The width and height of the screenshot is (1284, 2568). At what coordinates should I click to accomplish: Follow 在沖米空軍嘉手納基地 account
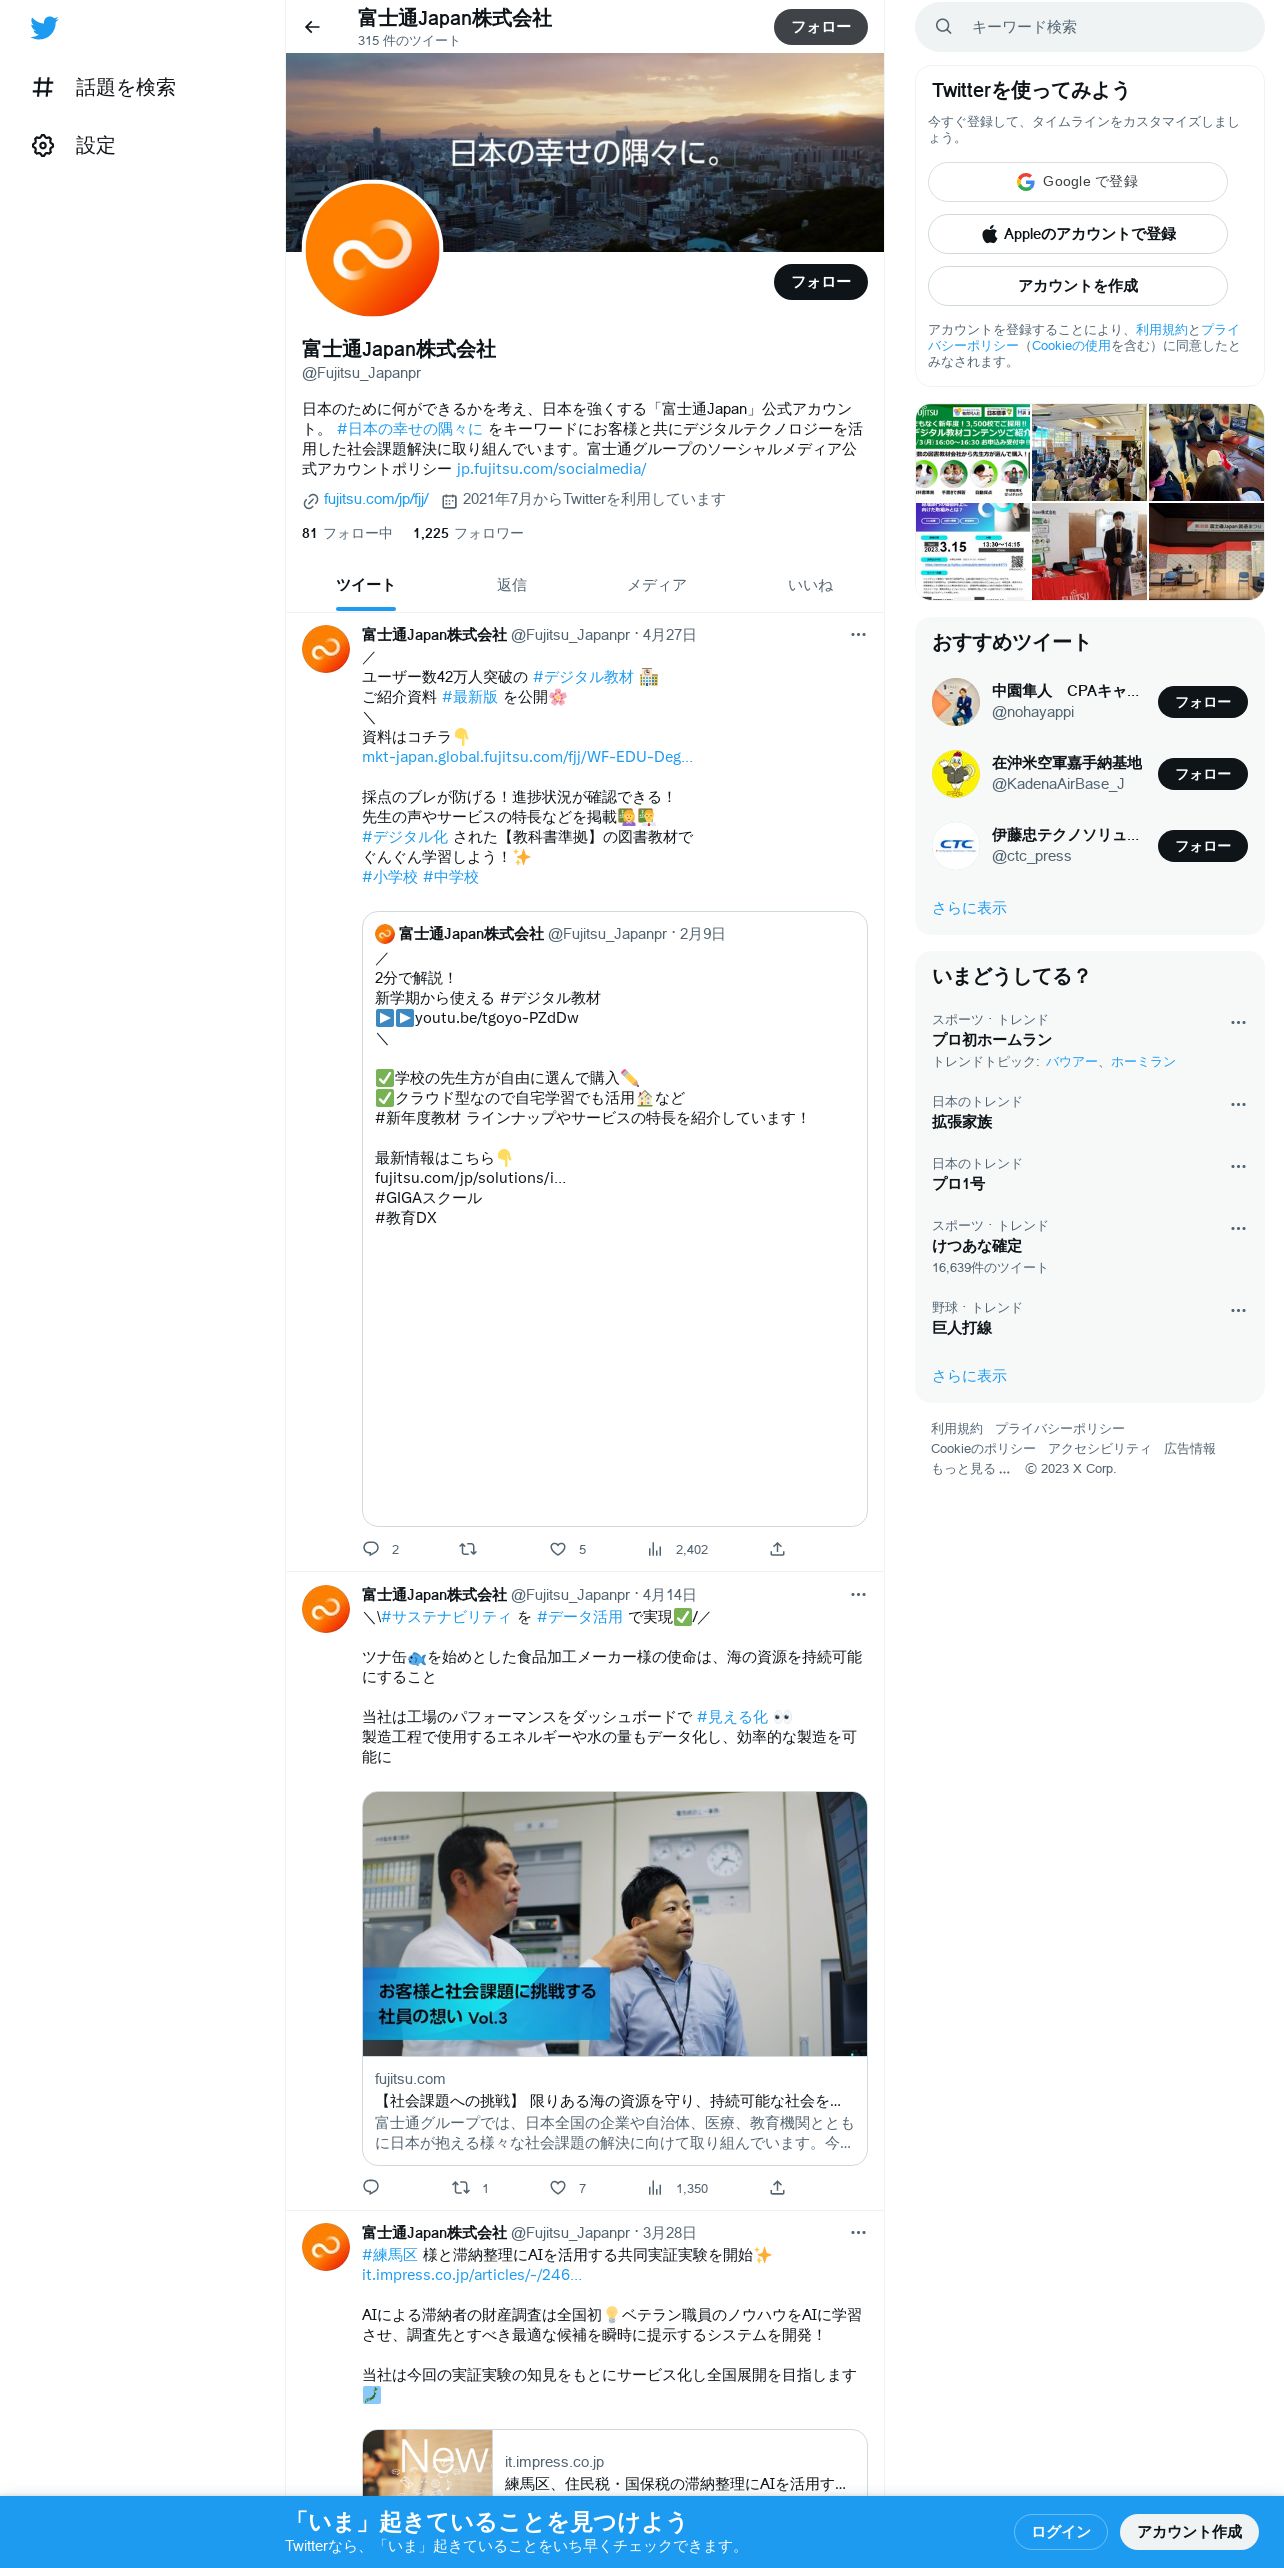pyautogui.click(x=1202, y=774)
